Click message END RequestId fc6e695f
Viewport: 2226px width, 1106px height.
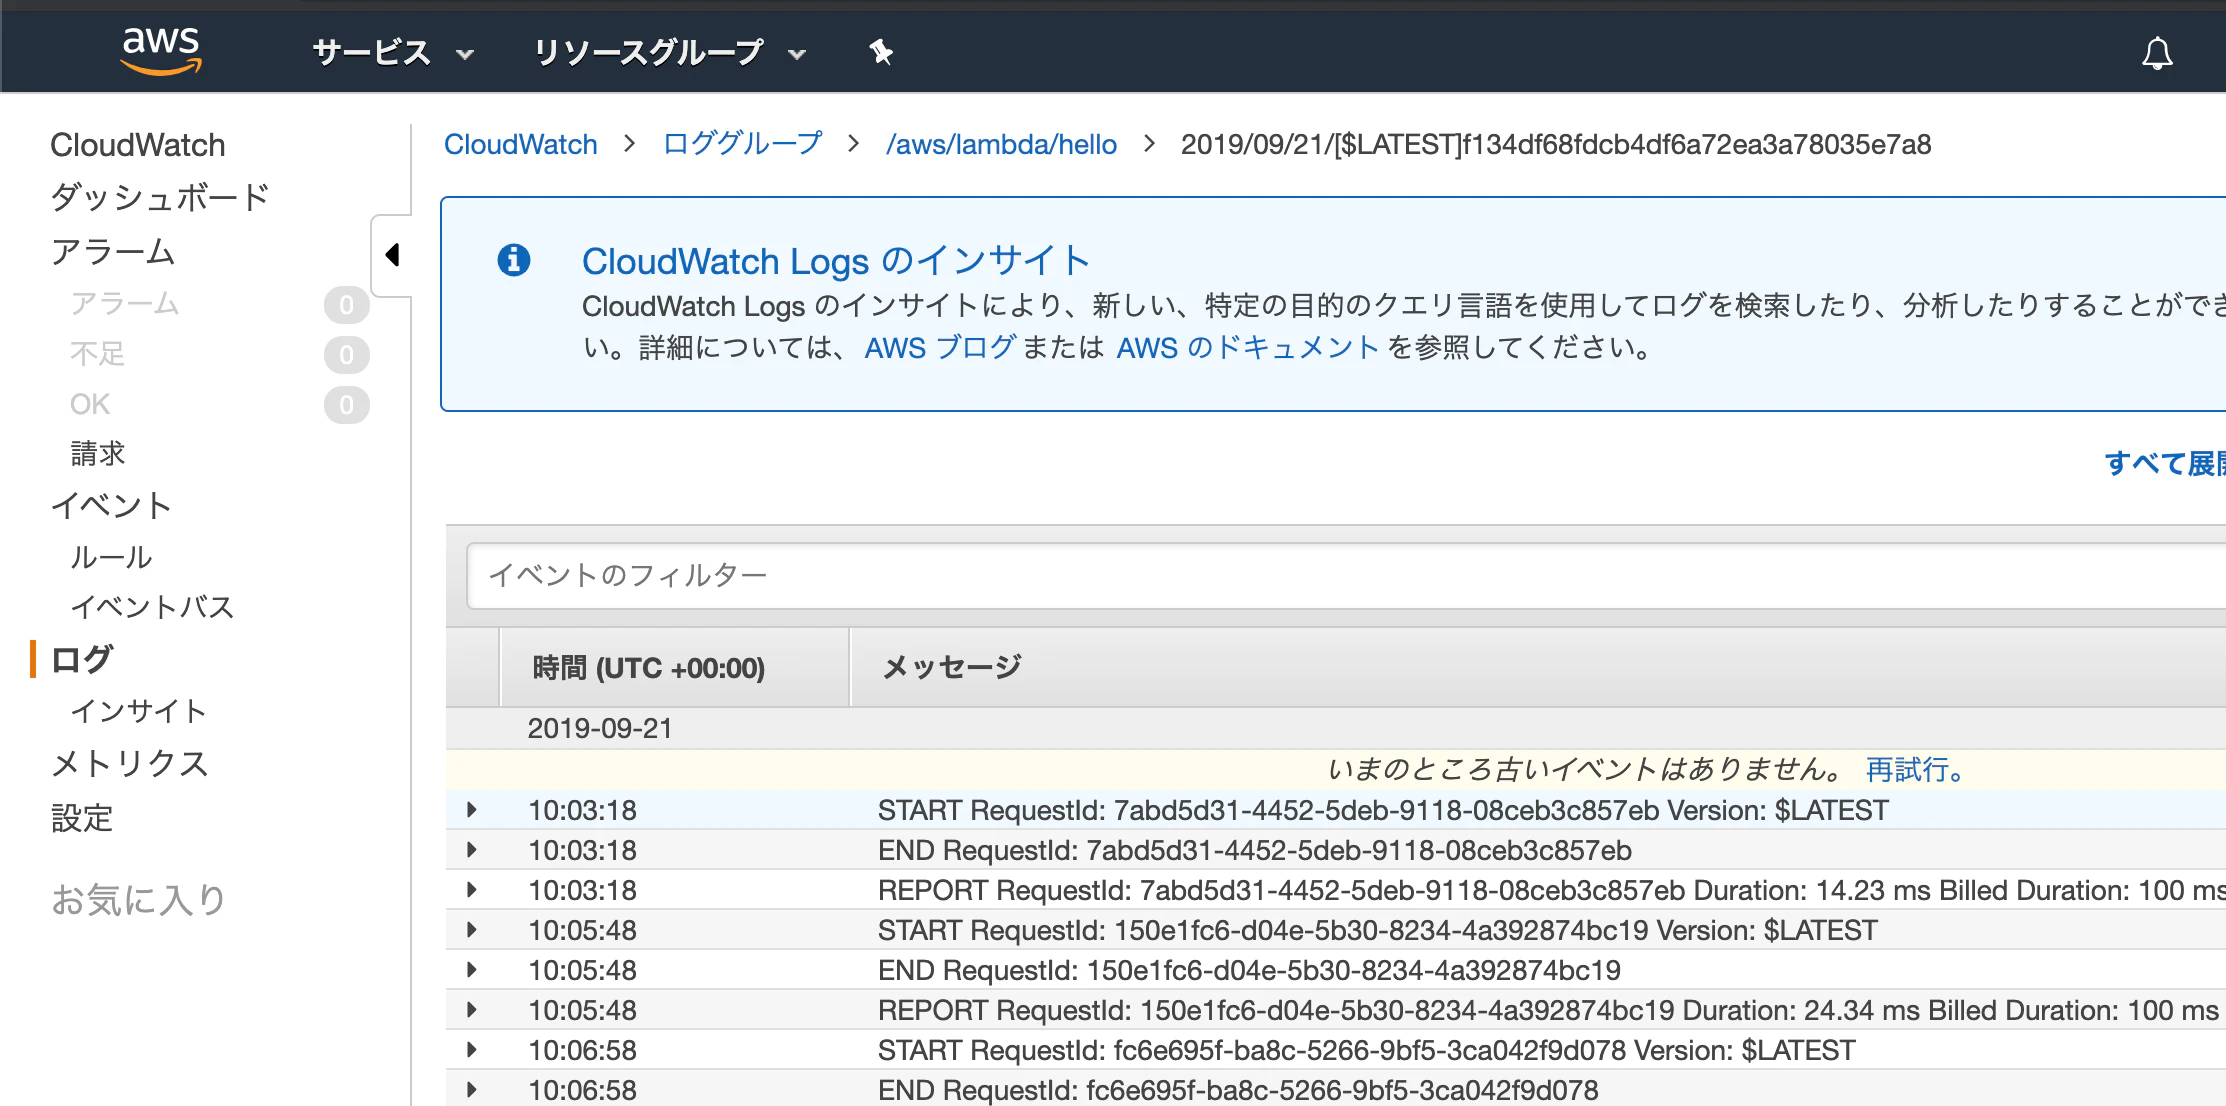[x=1238, y=1090]
